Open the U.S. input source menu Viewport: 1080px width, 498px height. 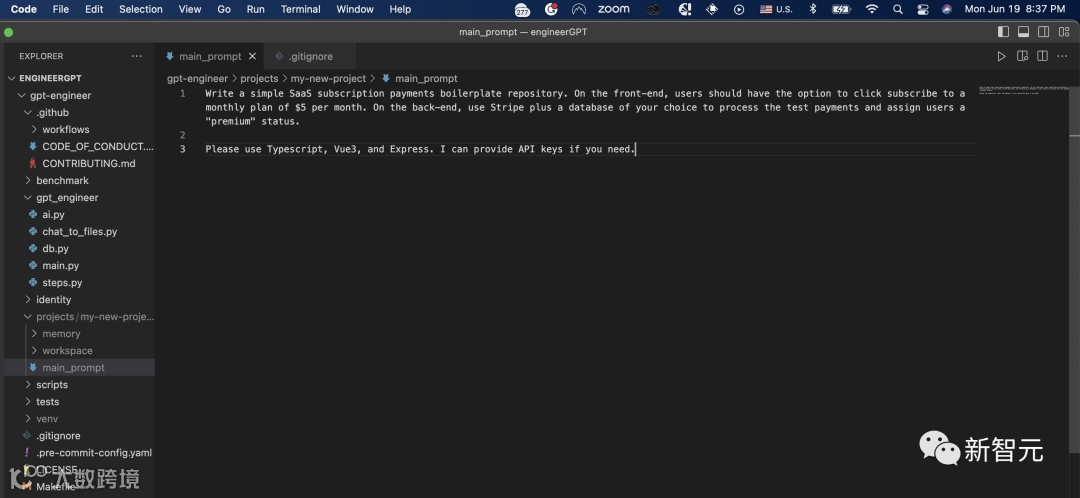click(776, 9)
